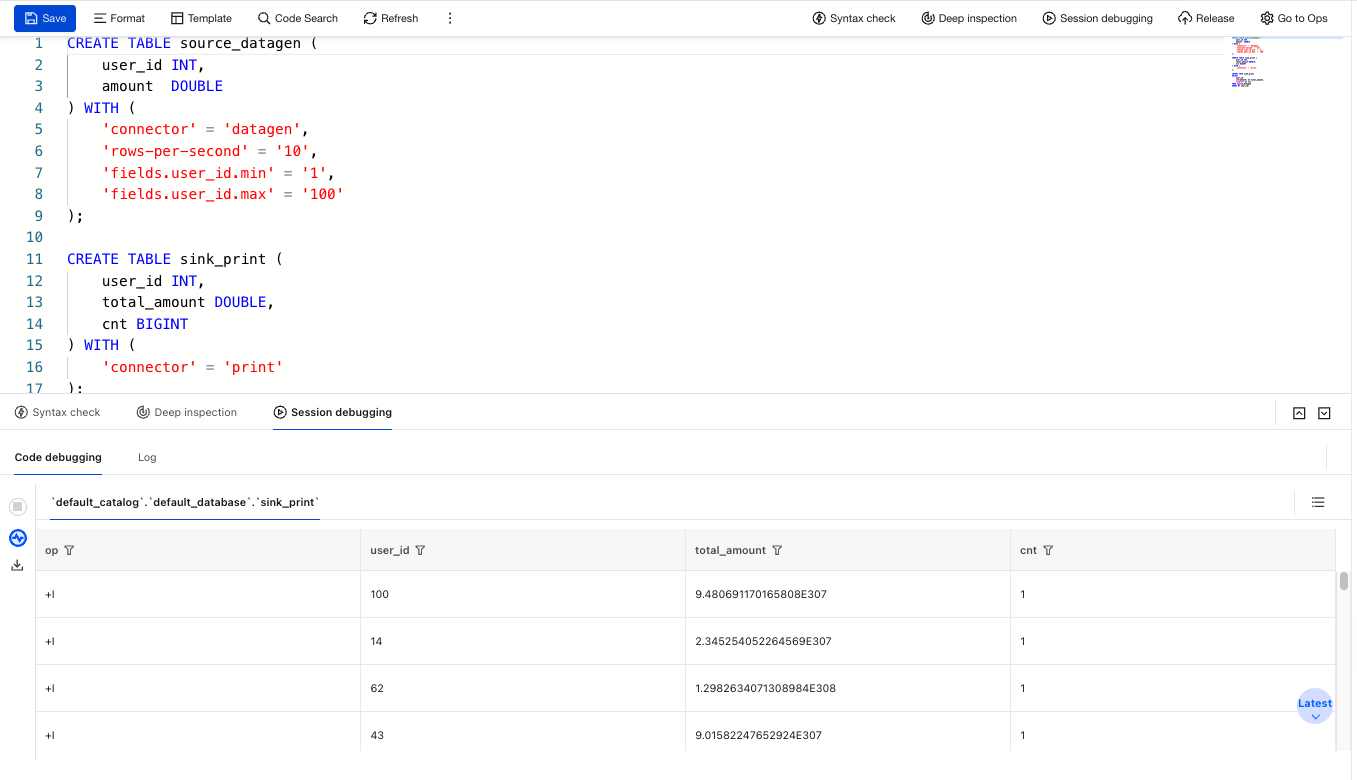Switch to the Syntax check results tab

(58, 412)
